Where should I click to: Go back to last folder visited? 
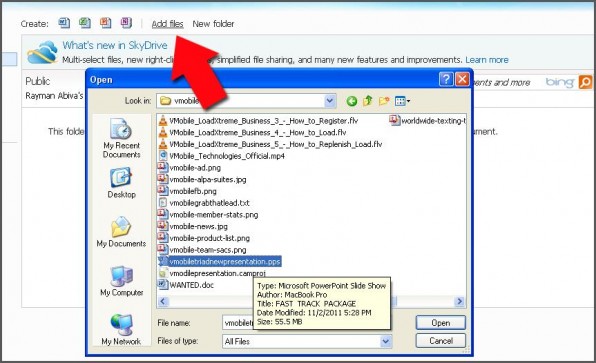(352, 101)
